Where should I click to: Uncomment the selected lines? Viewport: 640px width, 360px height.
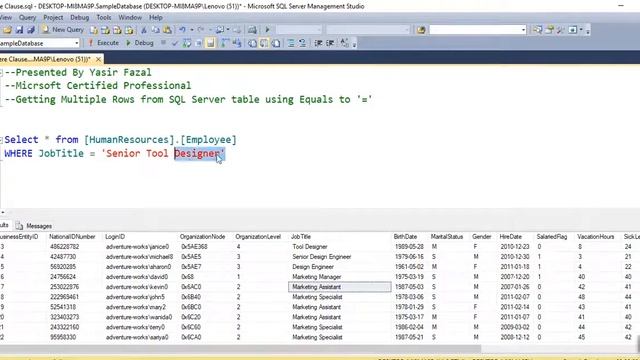[x=302, y=43]
